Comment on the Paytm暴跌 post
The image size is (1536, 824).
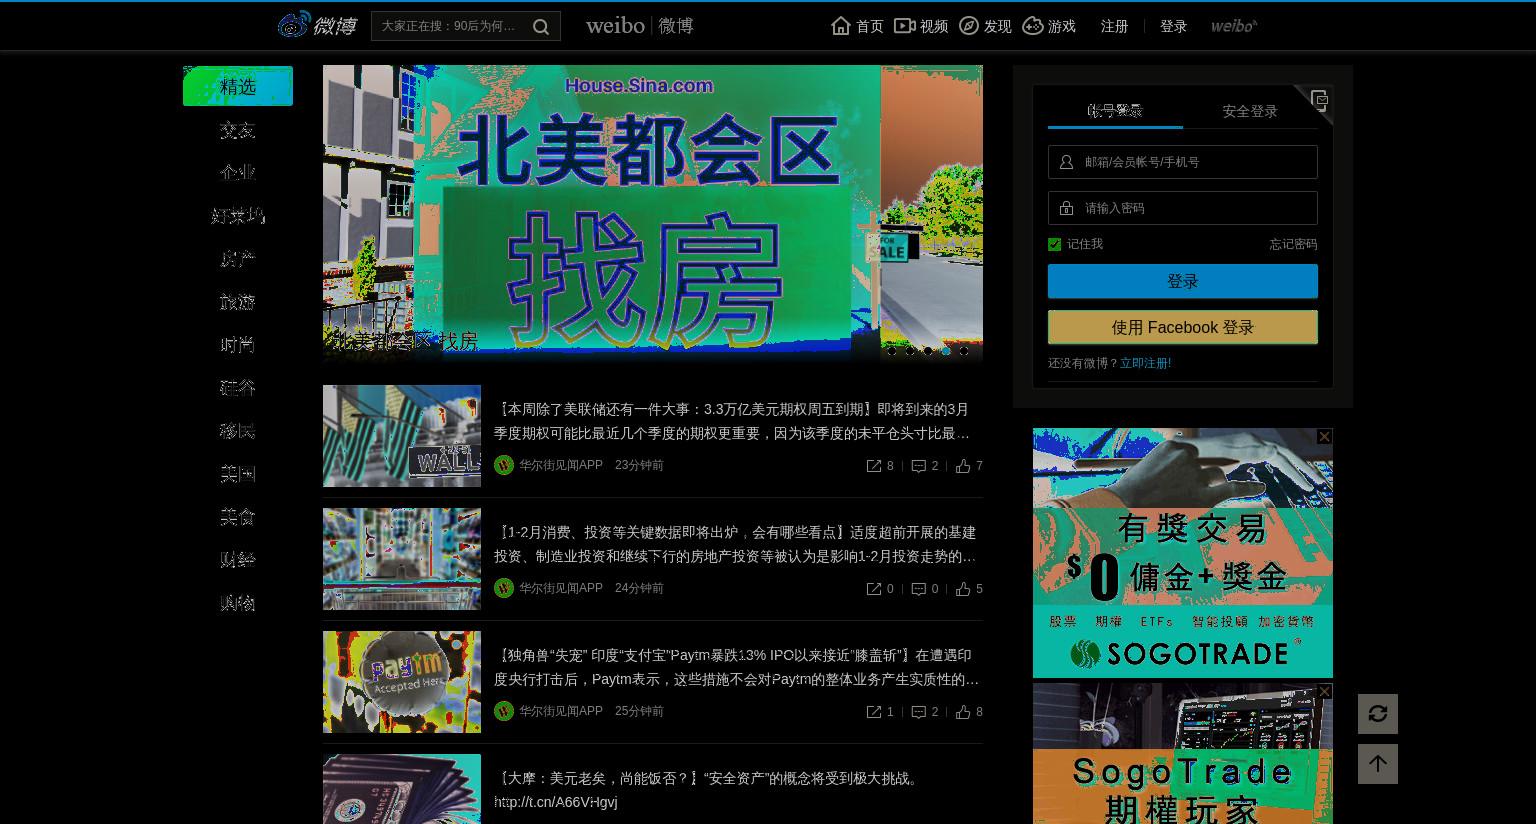tap(919, 712)
